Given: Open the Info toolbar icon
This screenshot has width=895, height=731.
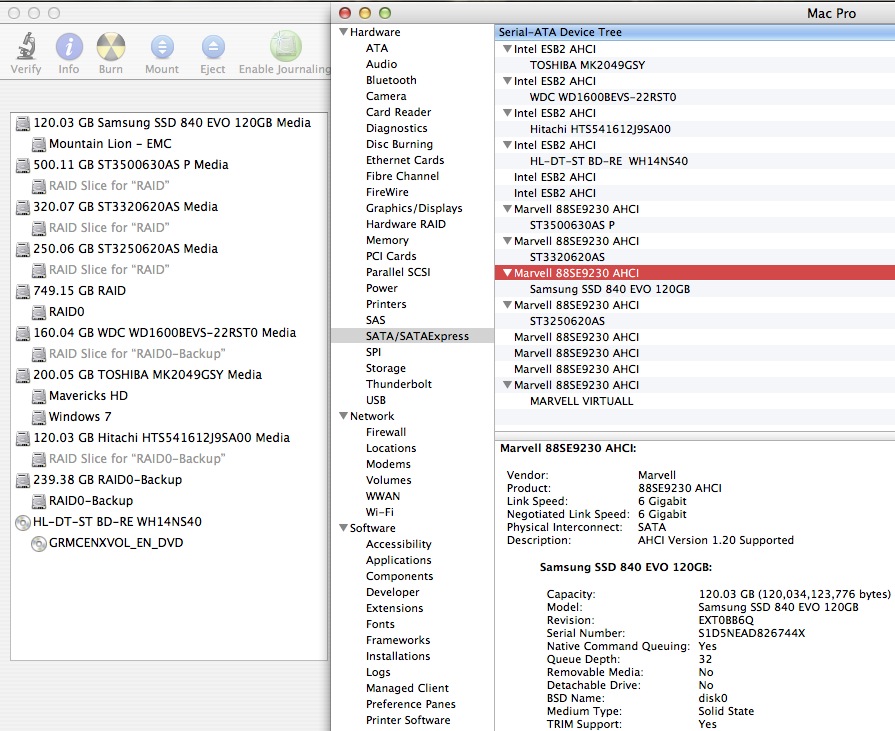Looking at the screenshot, I should coord(69,46).
